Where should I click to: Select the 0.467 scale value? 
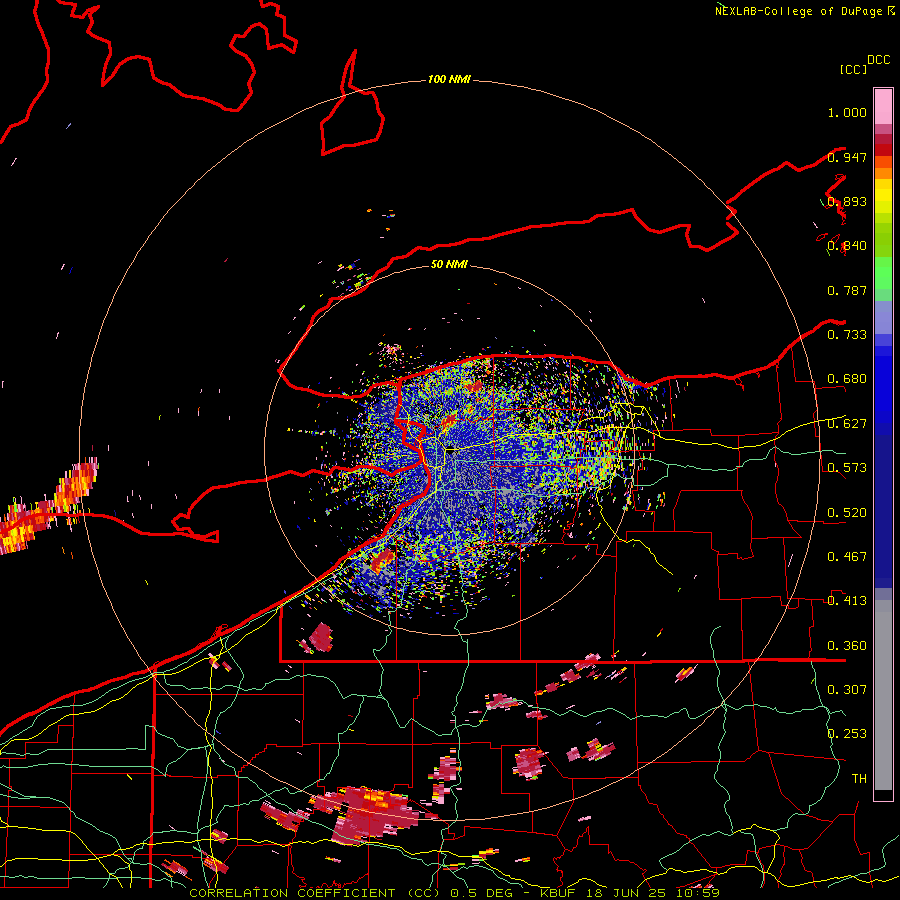pos(847,557)
